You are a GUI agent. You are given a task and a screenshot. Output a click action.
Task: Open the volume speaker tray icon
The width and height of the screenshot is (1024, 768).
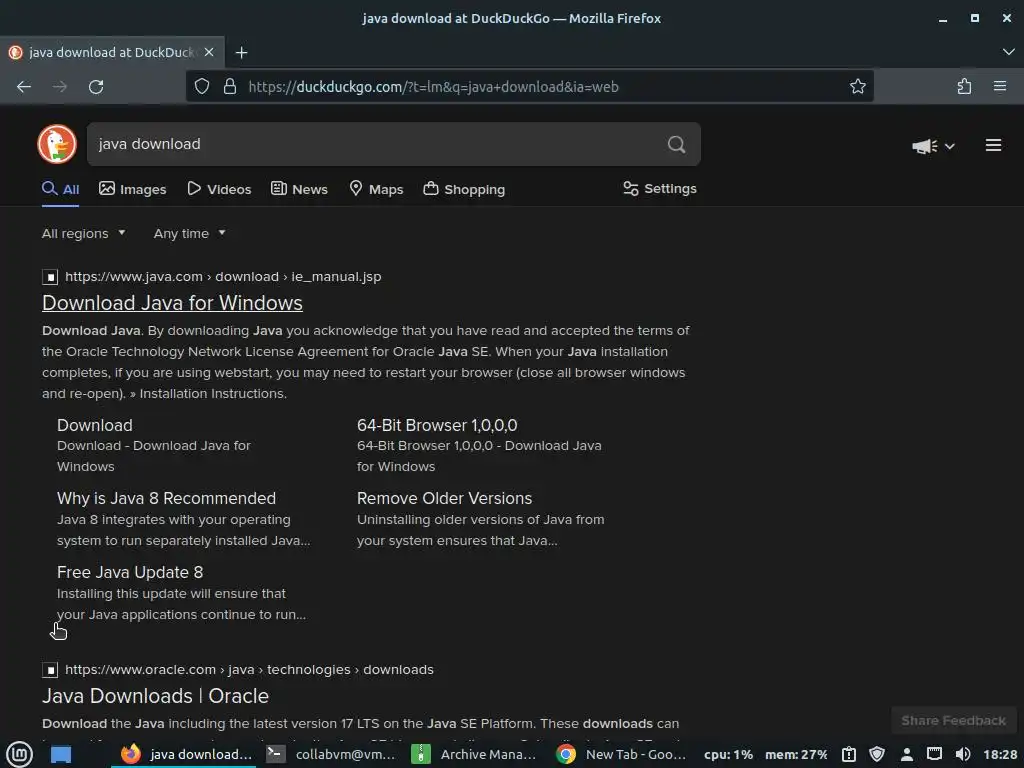963,754
